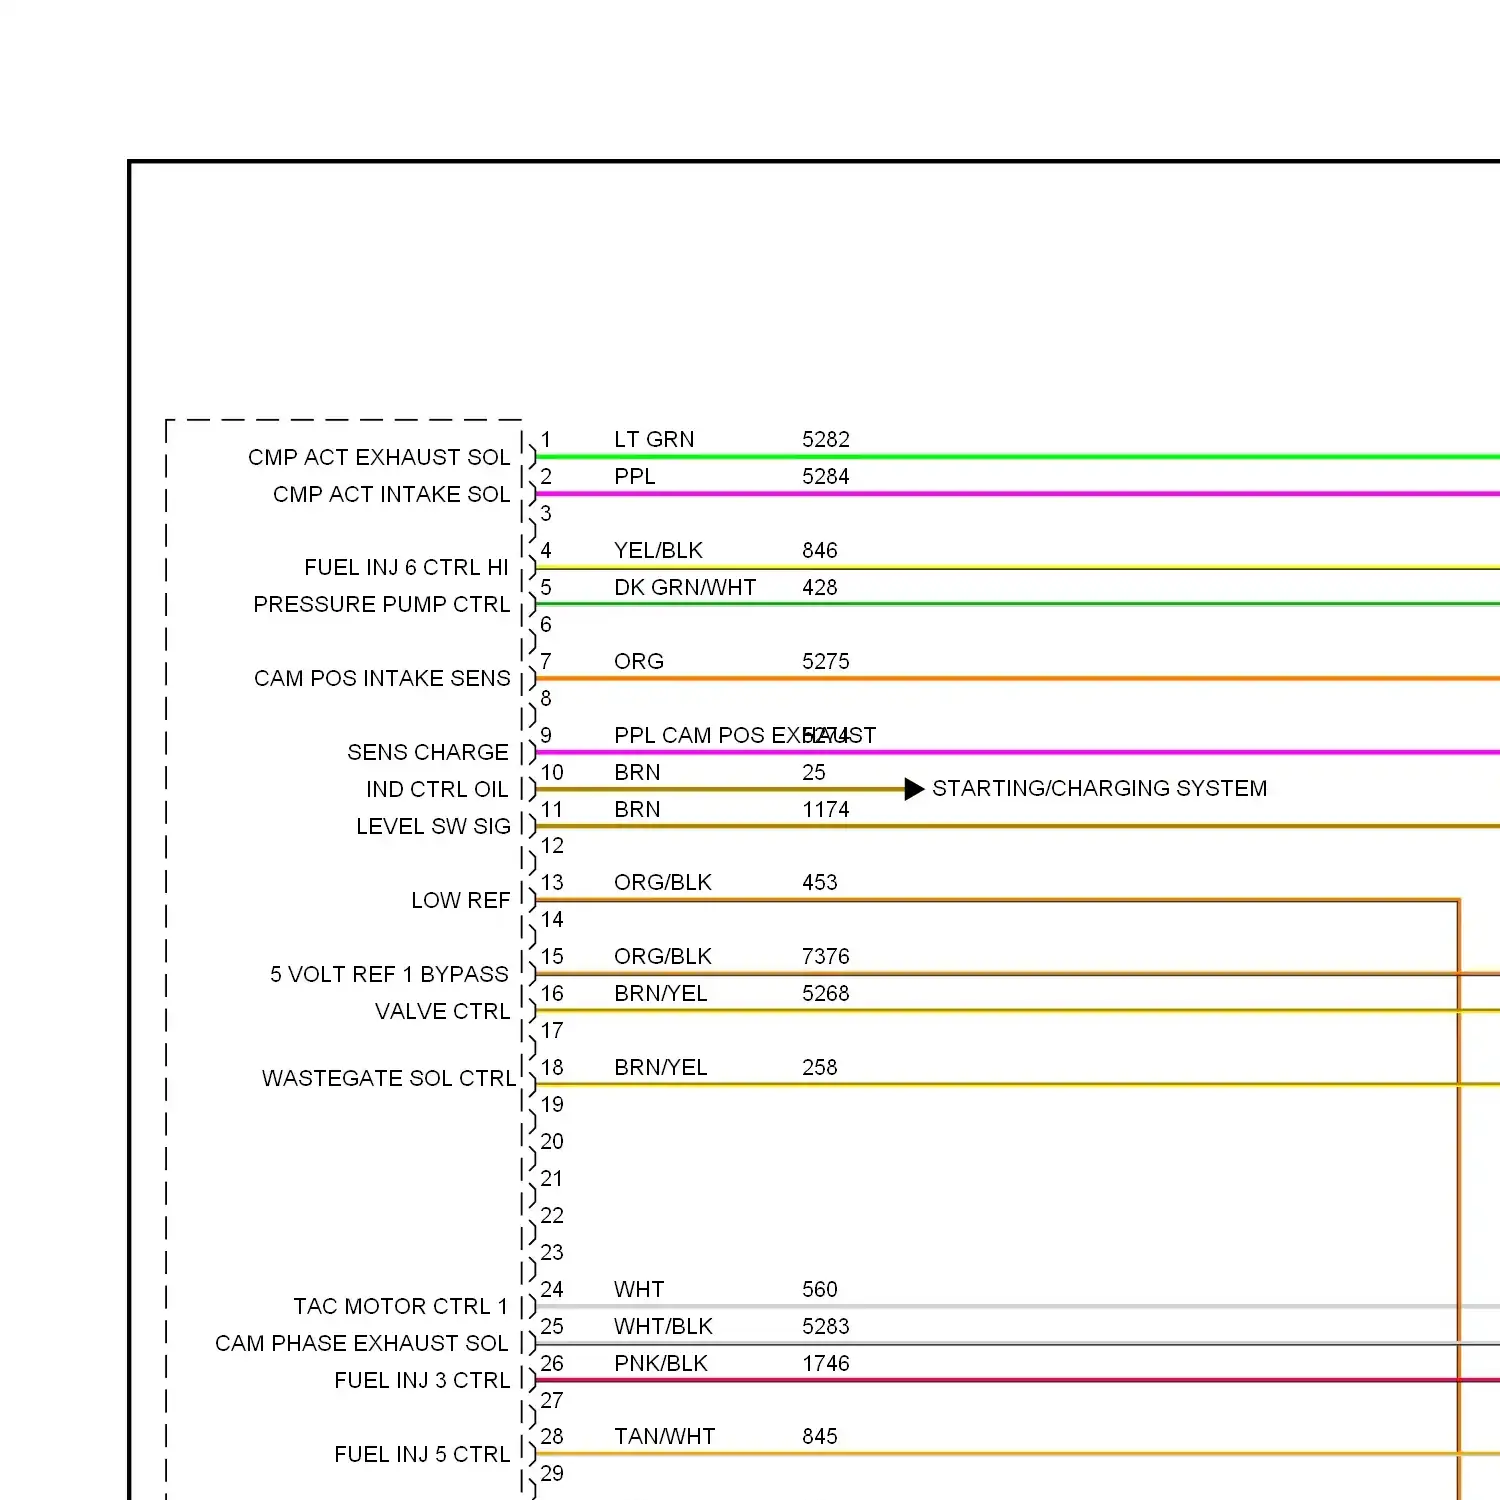Select the WASTEGATE SOL CTRL label
The width and height of the screenshot is (1500, 1500).
coord(389,1079)
